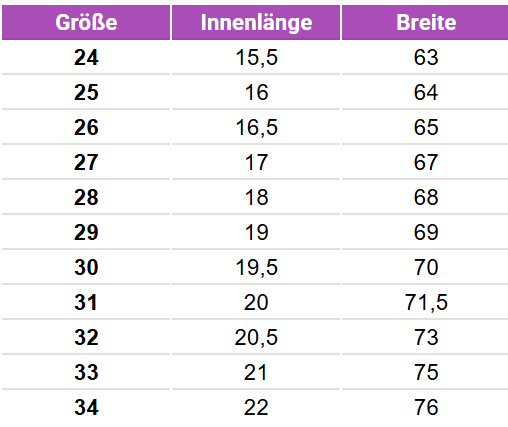The height and width of the screenshot is (427, 508).
Task: Select size 29 row label
Action: (x=86, y=232)
